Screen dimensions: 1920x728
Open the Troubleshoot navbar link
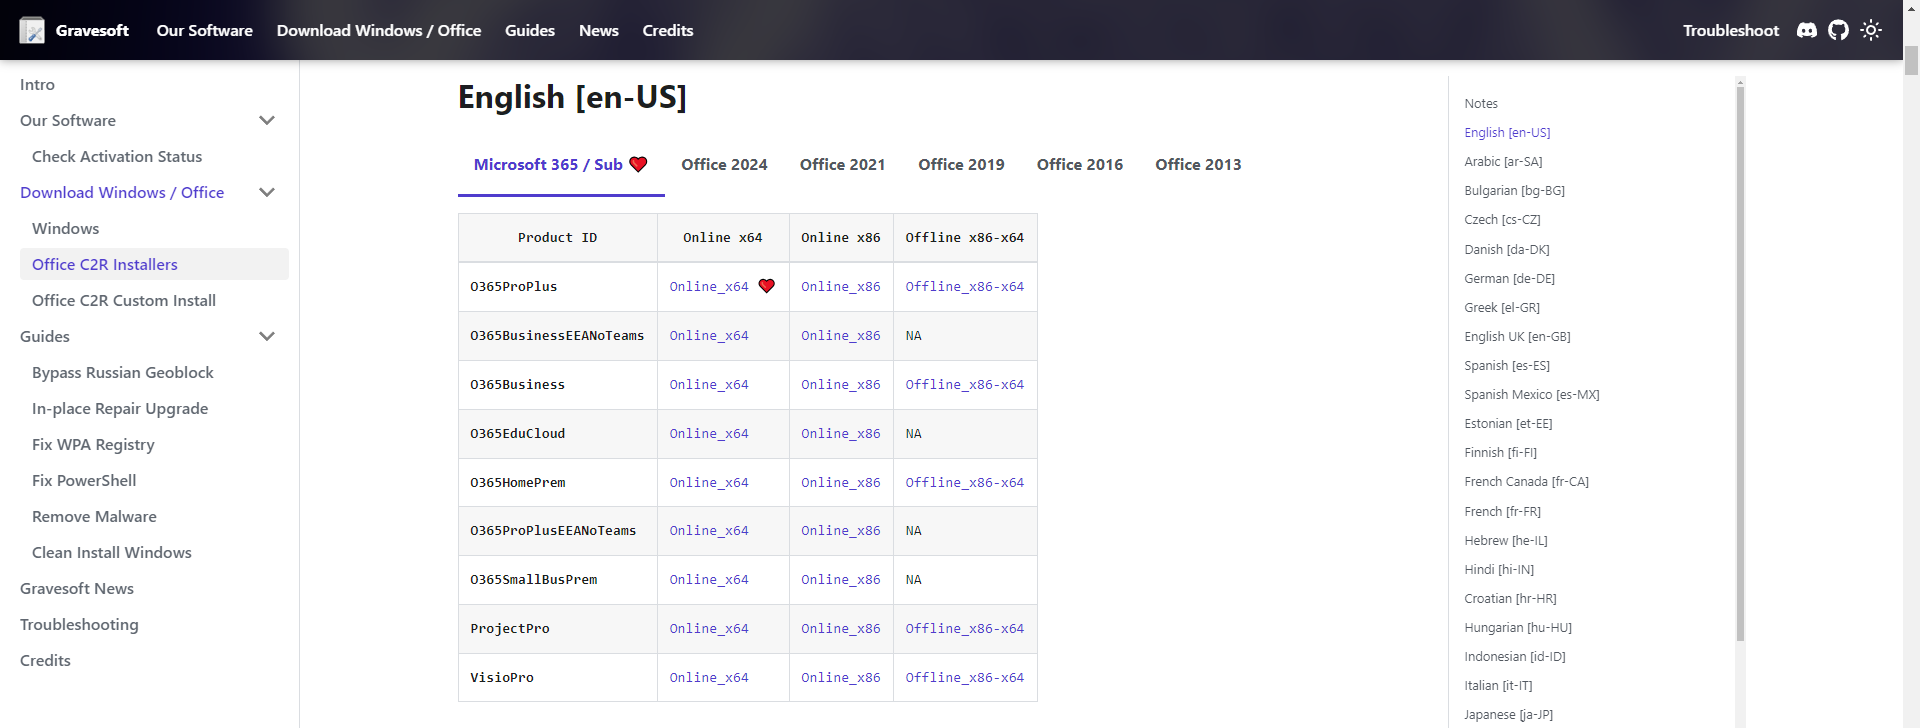[1731, 30]
